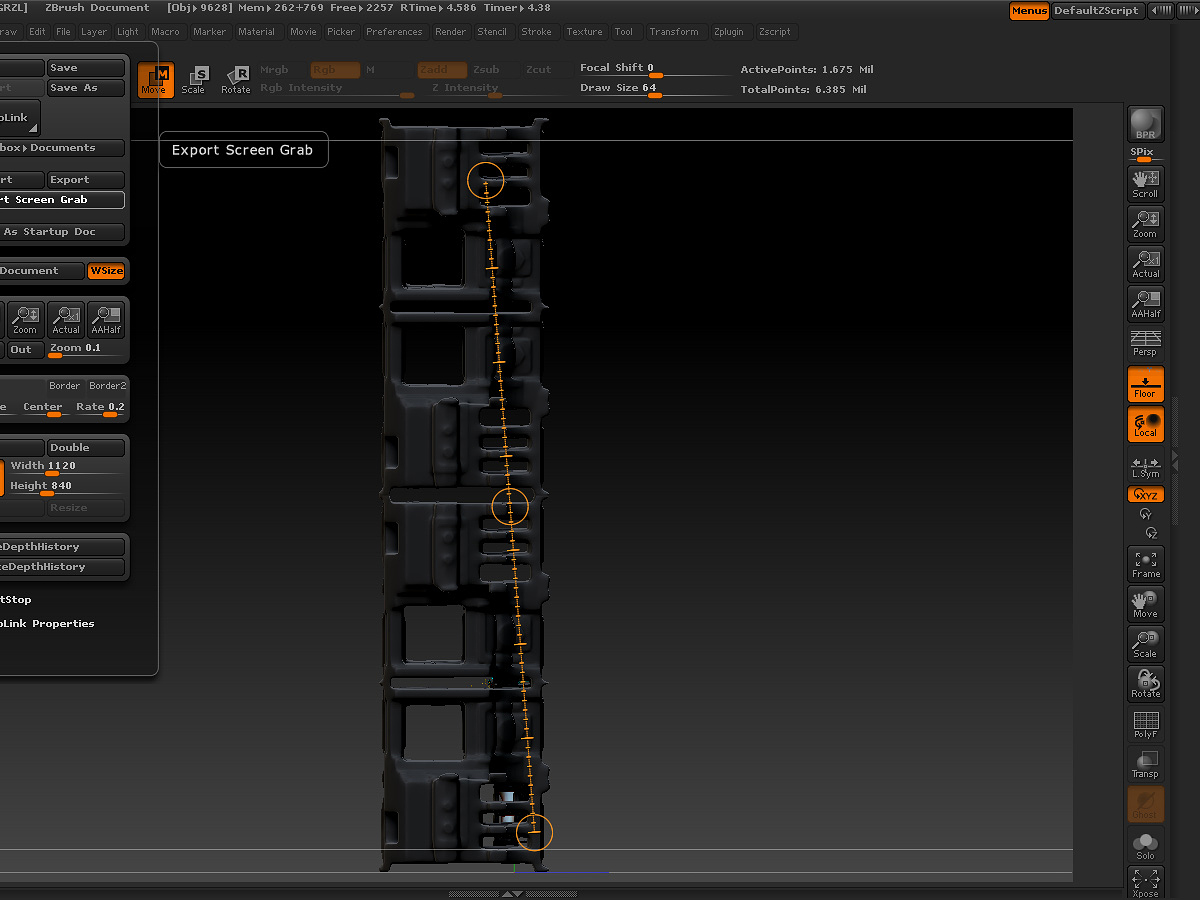The image size is (1200, 900).
Task: Toggle Persp perspective view
Action: 1145,344
